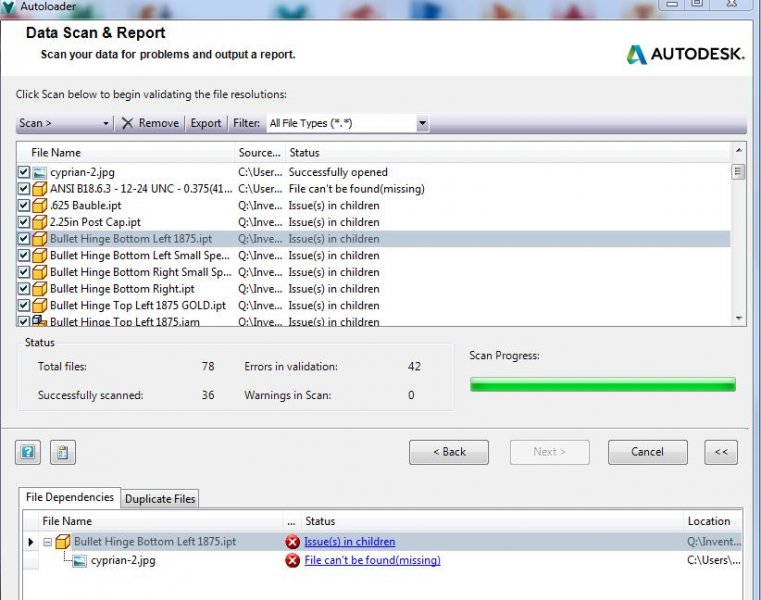Open the help icon button
The height and width of the screenshot is (600, 761).
coord(28,452)
